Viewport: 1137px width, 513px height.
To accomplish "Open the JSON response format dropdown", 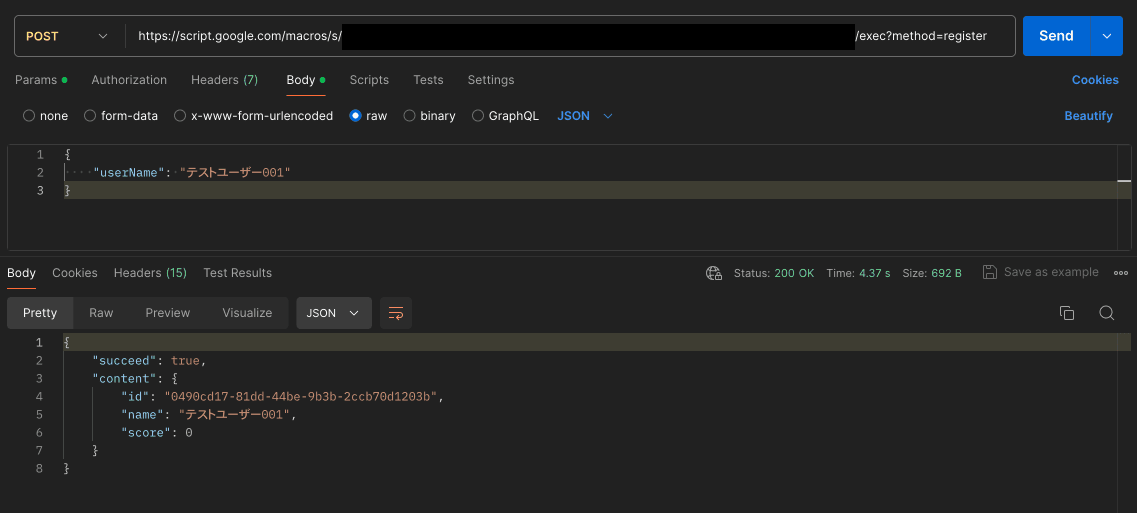I will (333, 313).
